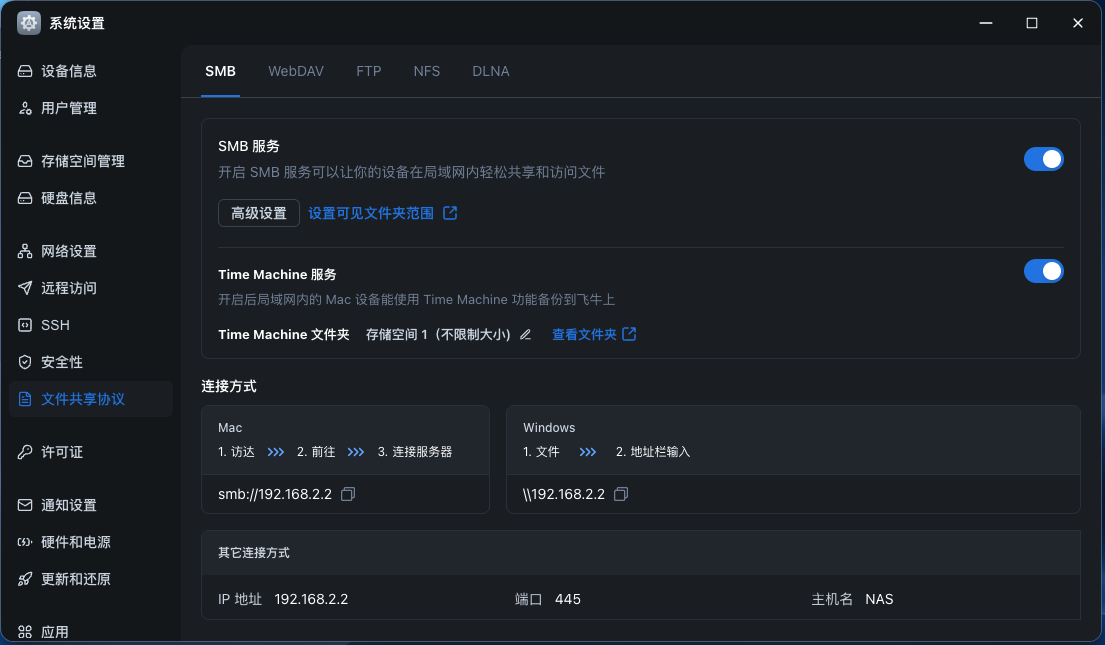
Task: Click the apps grid icon
Action: [25, 632]
